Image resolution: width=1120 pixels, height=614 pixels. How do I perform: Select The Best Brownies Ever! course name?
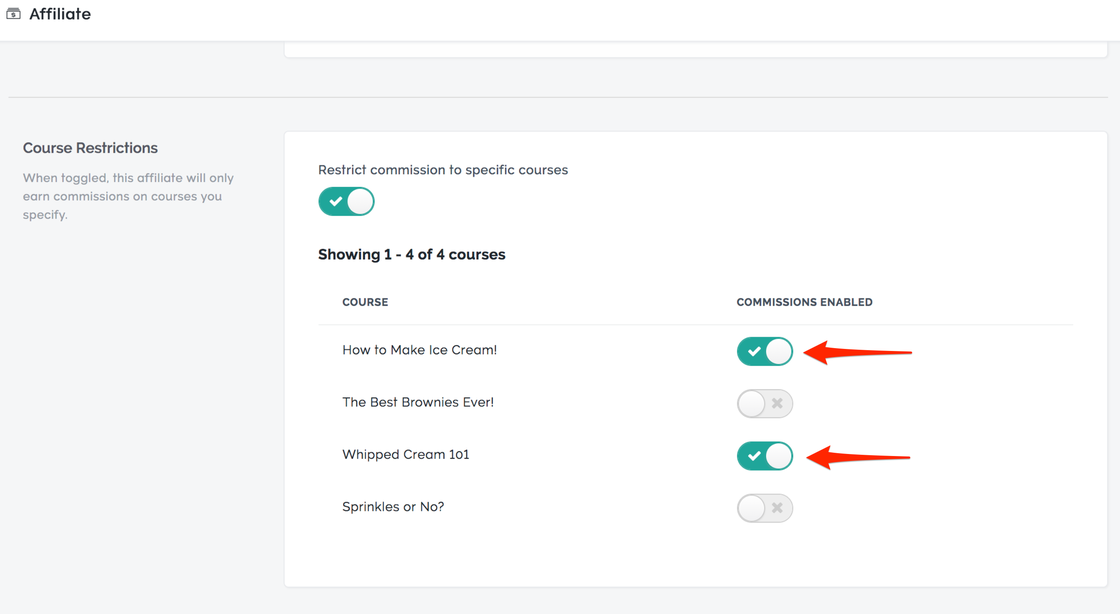418,402
